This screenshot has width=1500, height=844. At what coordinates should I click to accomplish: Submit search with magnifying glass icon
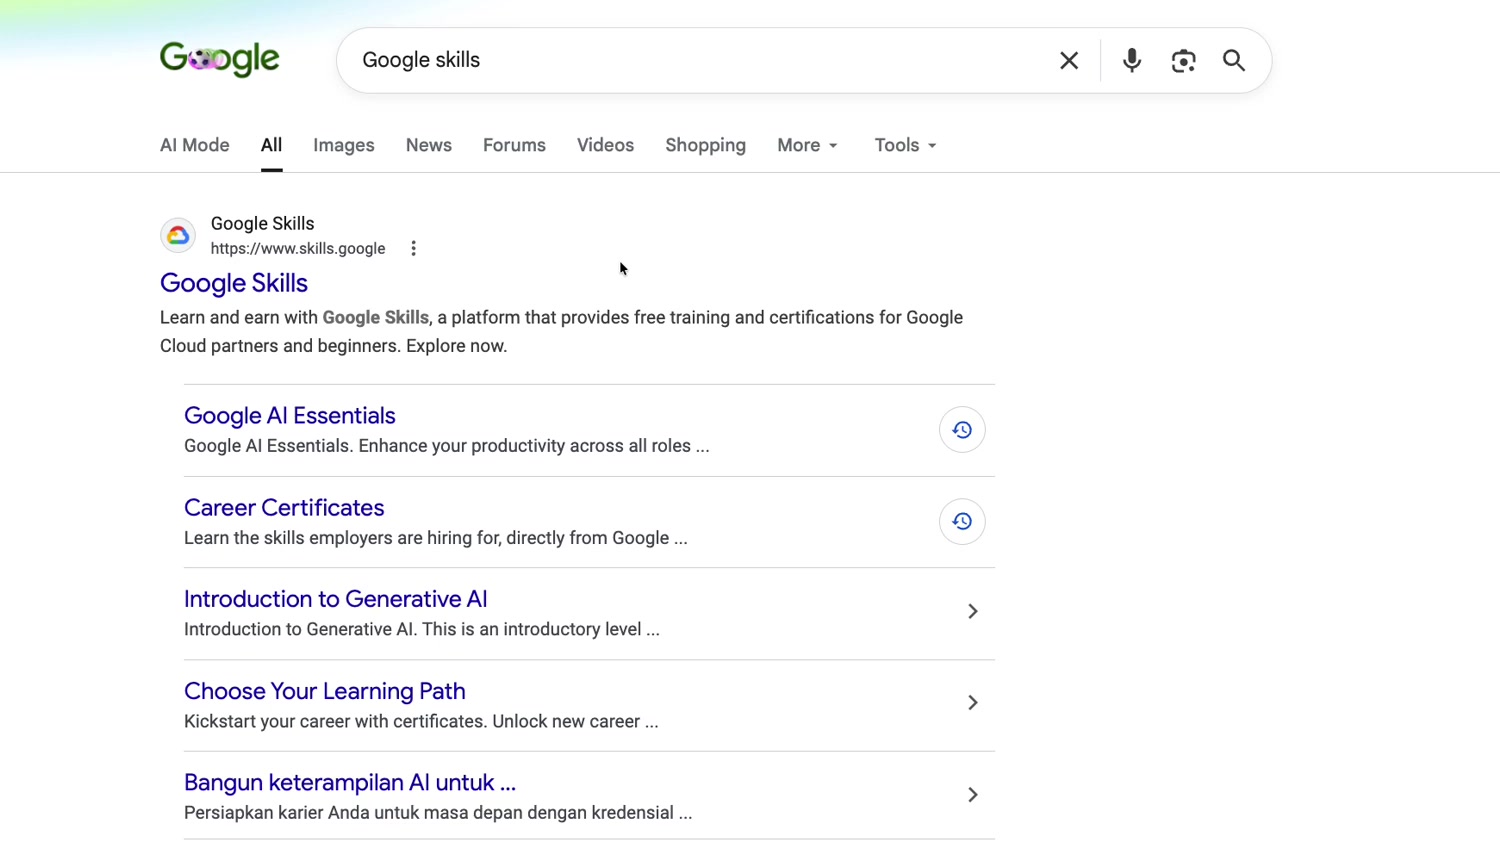point(1234,61)
